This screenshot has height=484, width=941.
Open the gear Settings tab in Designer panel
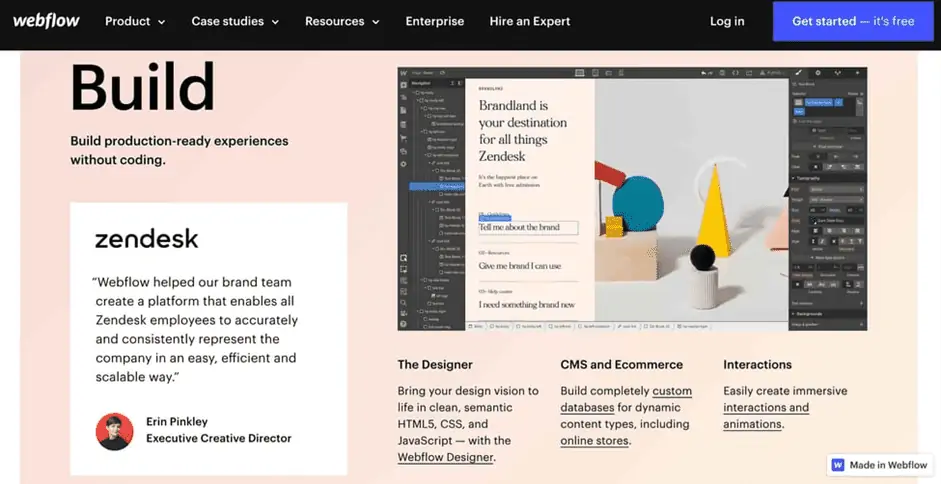click(x=818, y=73)
